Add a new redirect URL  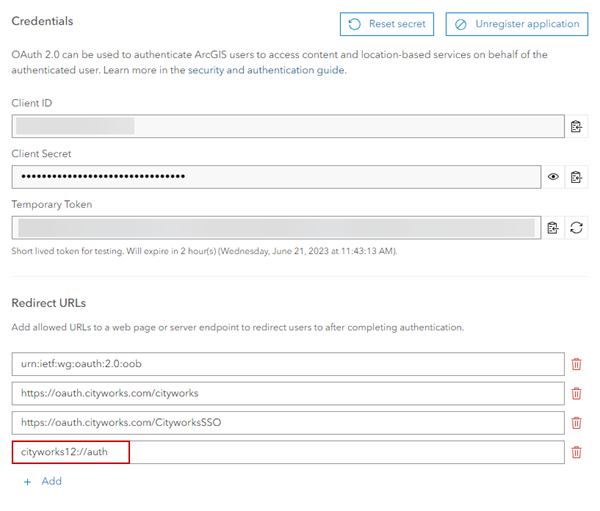(42, 481)
